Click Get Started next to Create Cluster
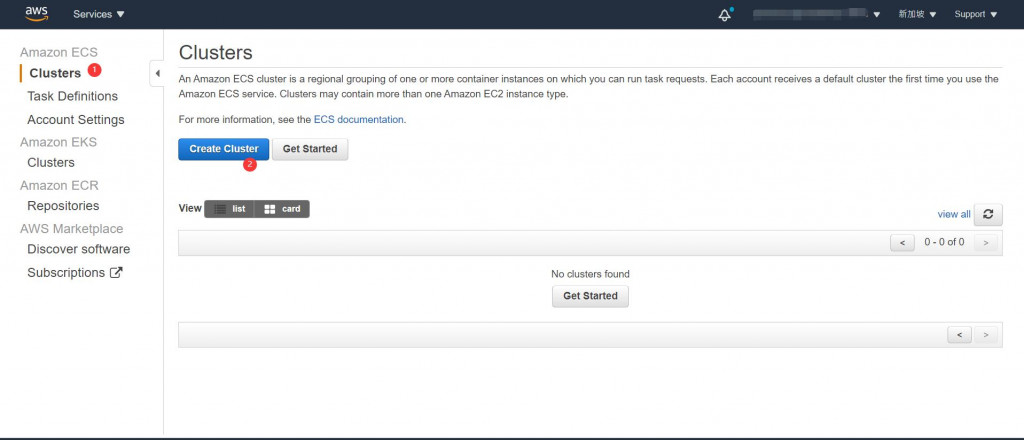1024x440 pixels. coord(310,149)
